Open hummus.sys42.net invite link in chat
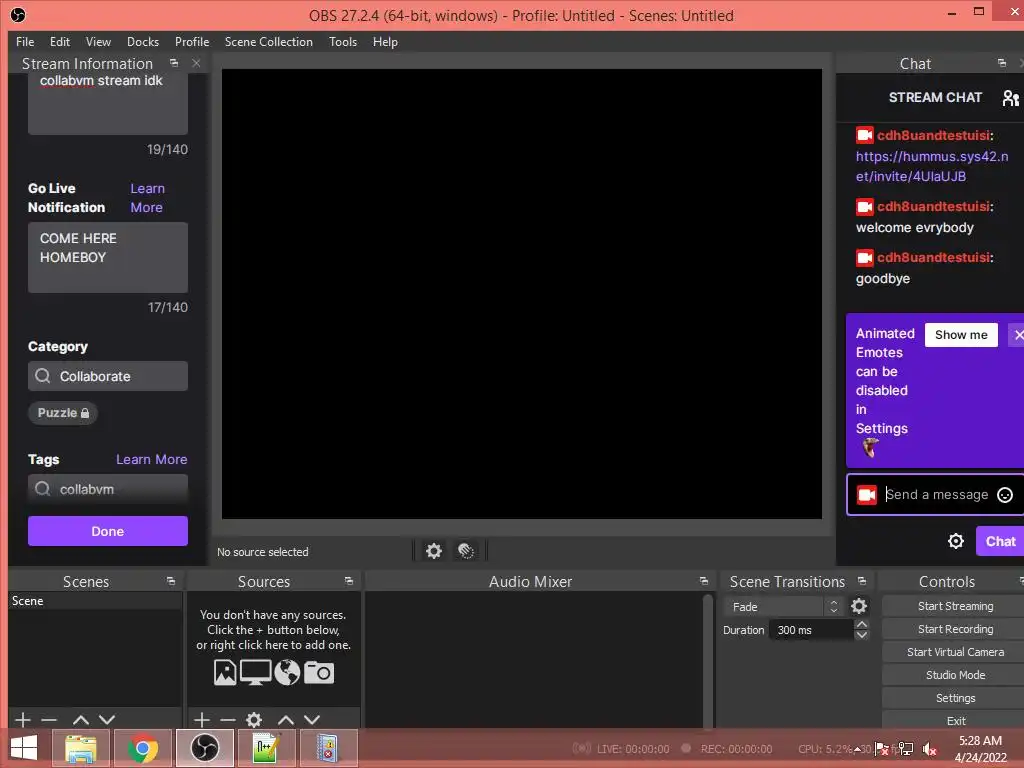Screen dimensions: 1024x768 932,167
